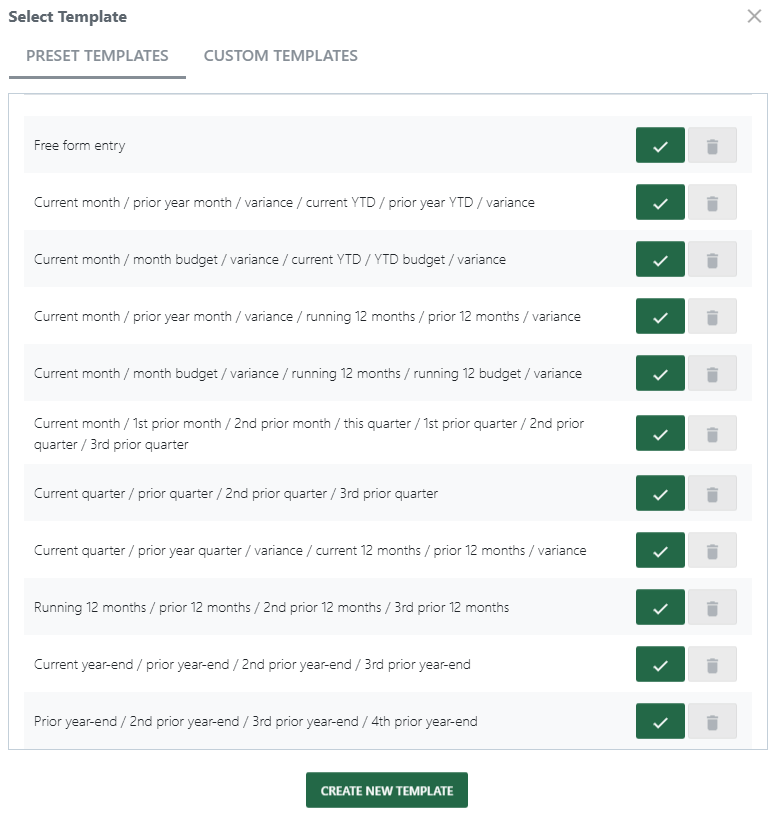Switch to the CUSTOM TEMPLATES tab

coord(279,56)
